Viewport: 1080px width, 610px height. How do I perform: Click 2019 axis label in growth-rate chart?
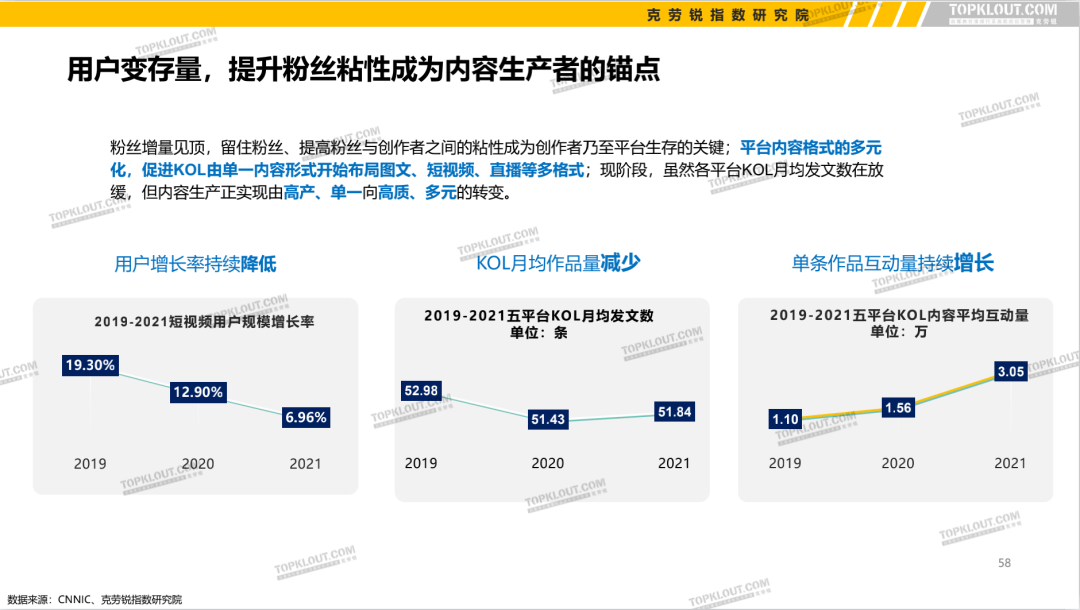click(x=90, y=464)
